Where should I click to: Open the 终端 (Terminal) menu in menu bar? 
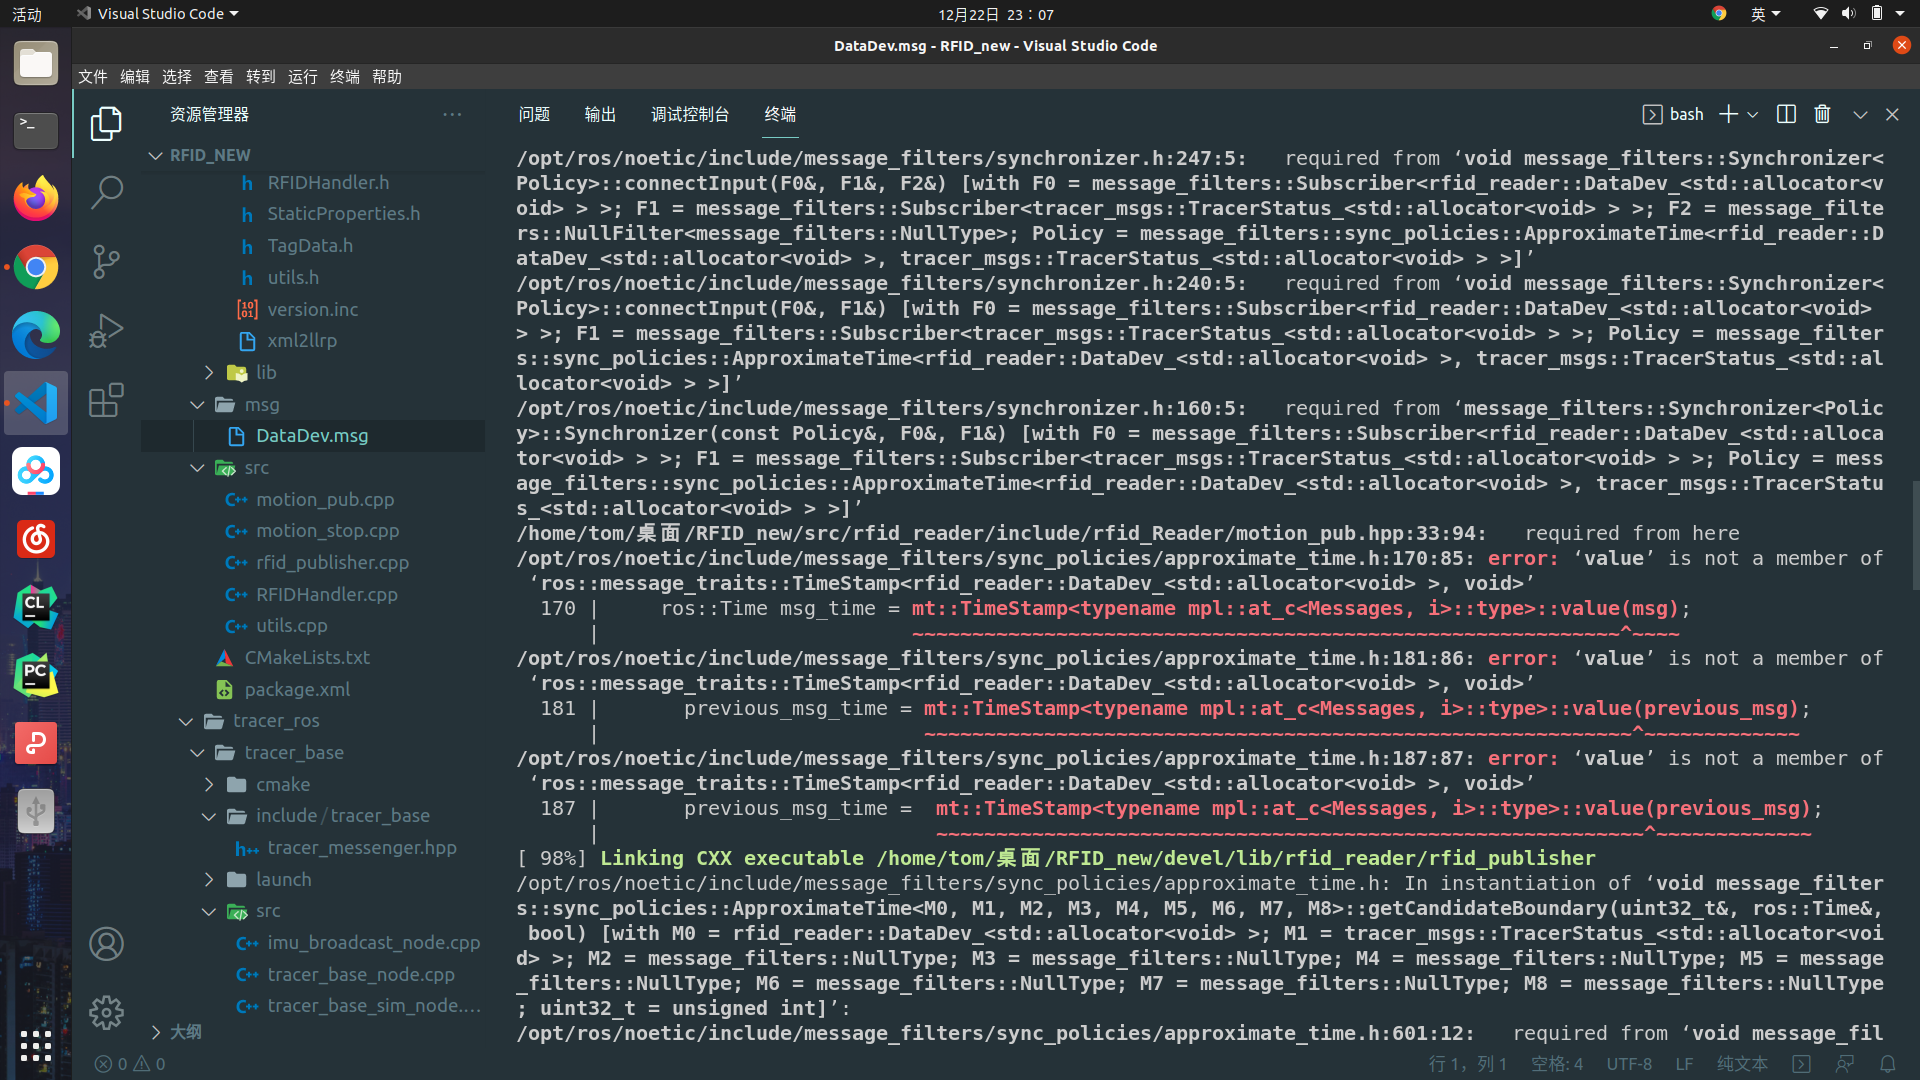(x=345, y=77)
